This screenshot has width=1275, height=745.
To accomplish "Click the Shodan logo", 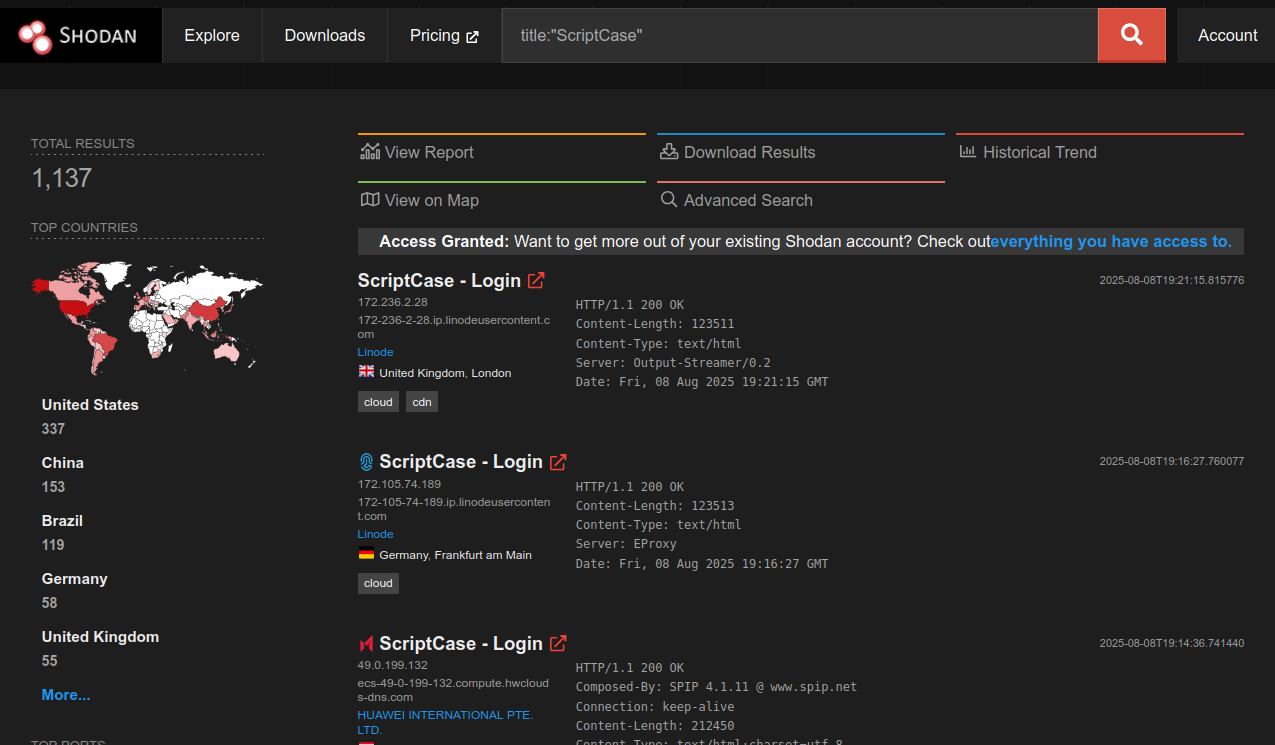I will click(78, 34).
